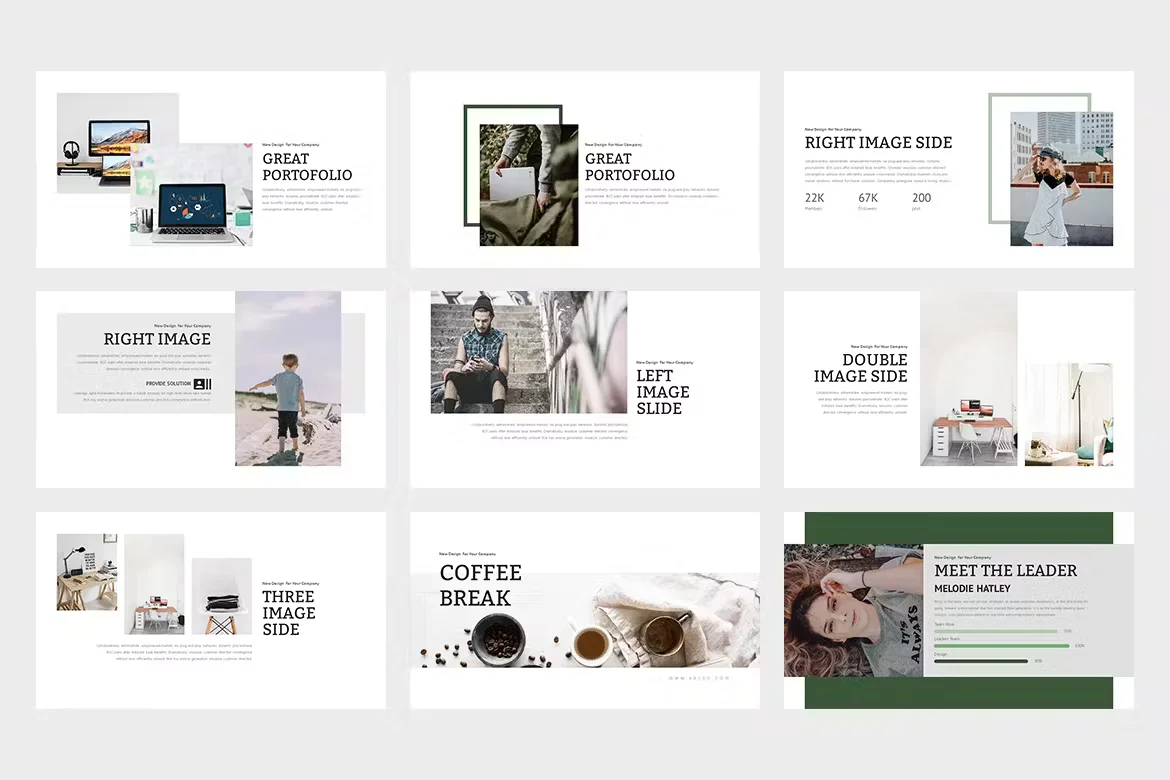Click the beach boy photo on RIGHT IMAGE slide
The height and width of the screenshot is (780, 1170).
(288, 378)
